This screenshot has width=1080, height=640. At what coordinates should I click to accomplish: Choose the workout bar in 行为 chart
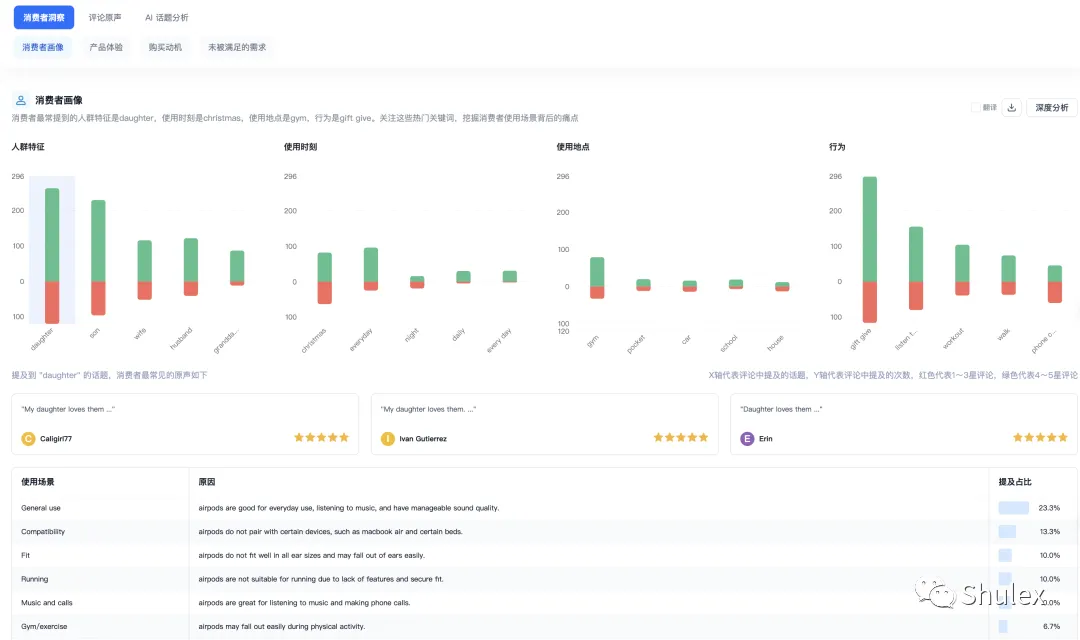962,270
